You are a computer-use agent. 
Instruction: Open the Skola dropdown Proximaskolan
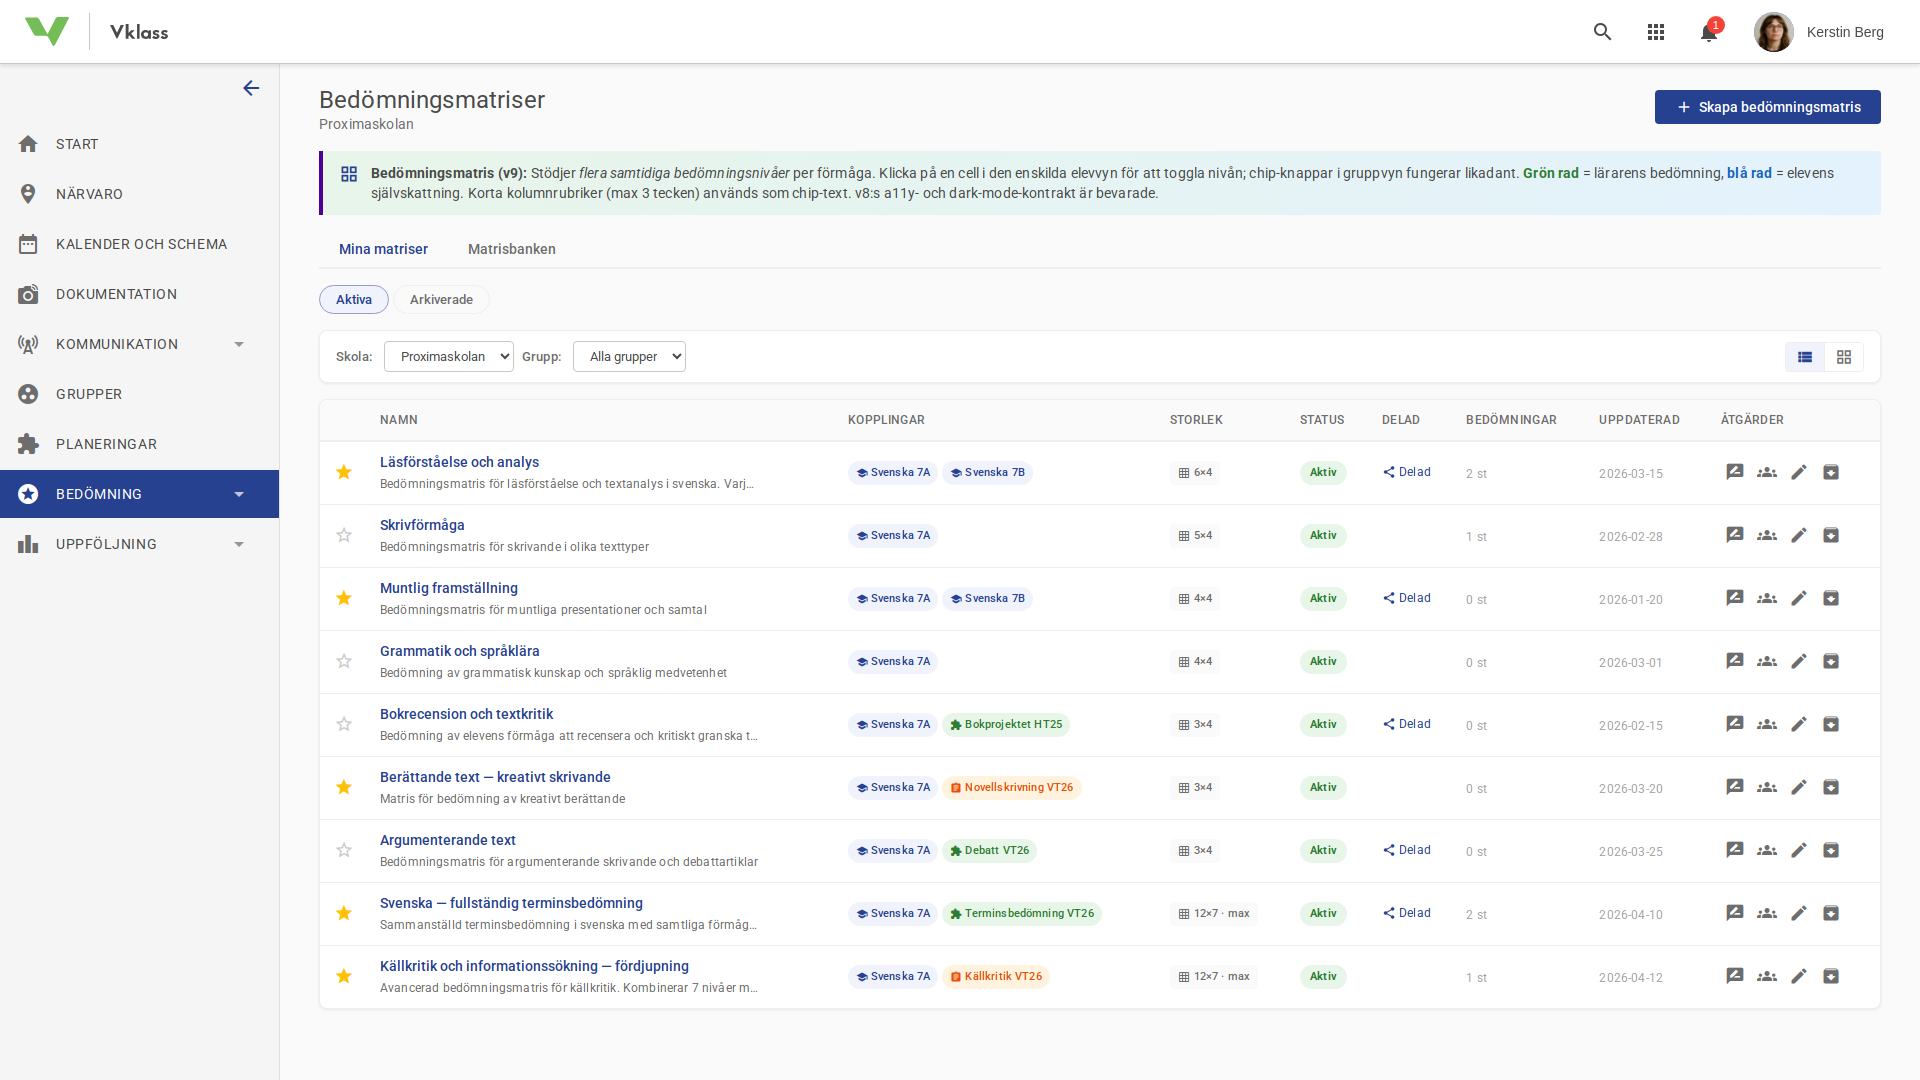click(x=449, y=357)
